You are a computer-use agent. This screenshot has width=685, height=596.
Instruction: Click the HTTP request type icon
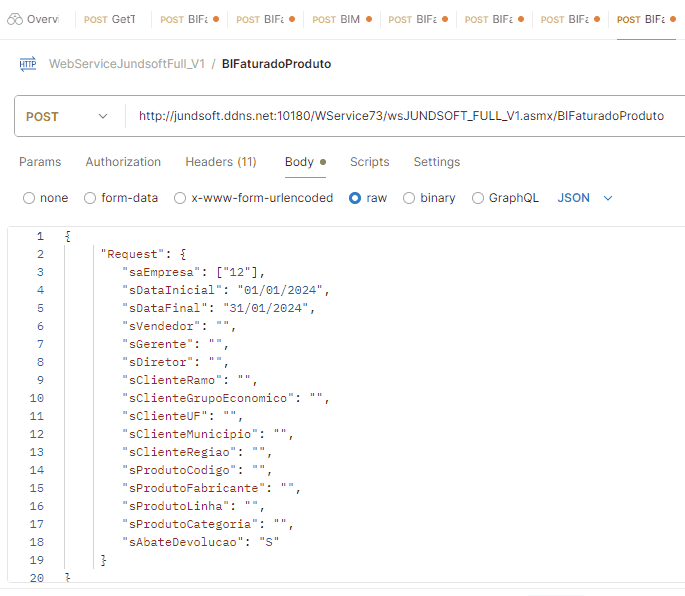(27, 64)
